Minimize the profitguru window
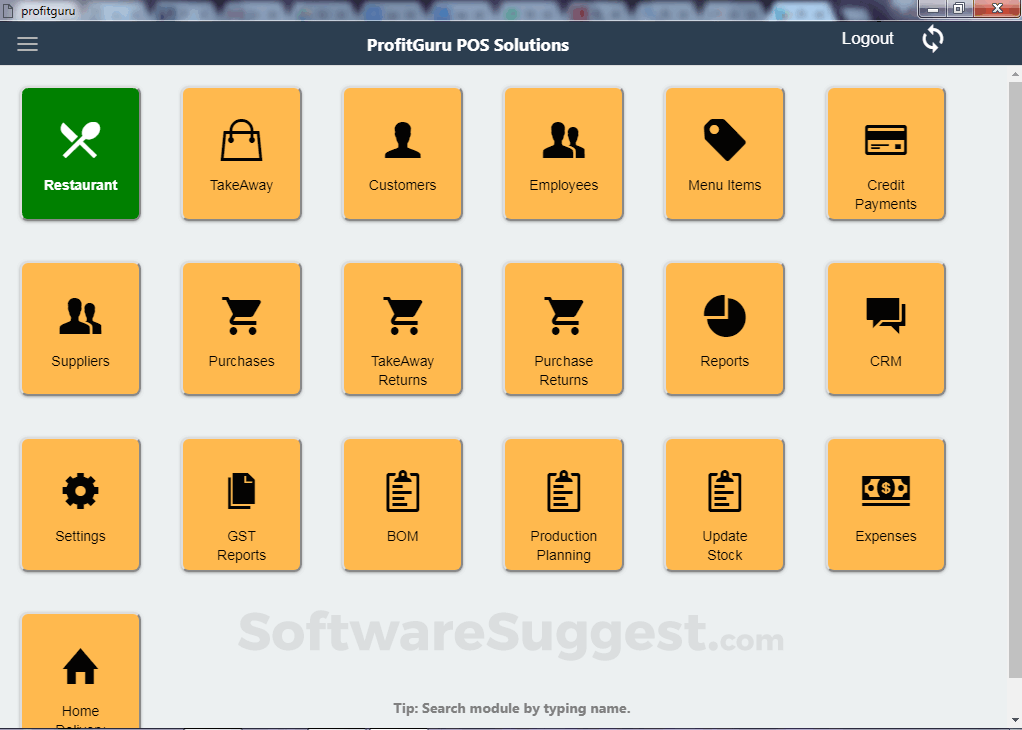Viewport: 1022px width, 730px height. (933, 8)
